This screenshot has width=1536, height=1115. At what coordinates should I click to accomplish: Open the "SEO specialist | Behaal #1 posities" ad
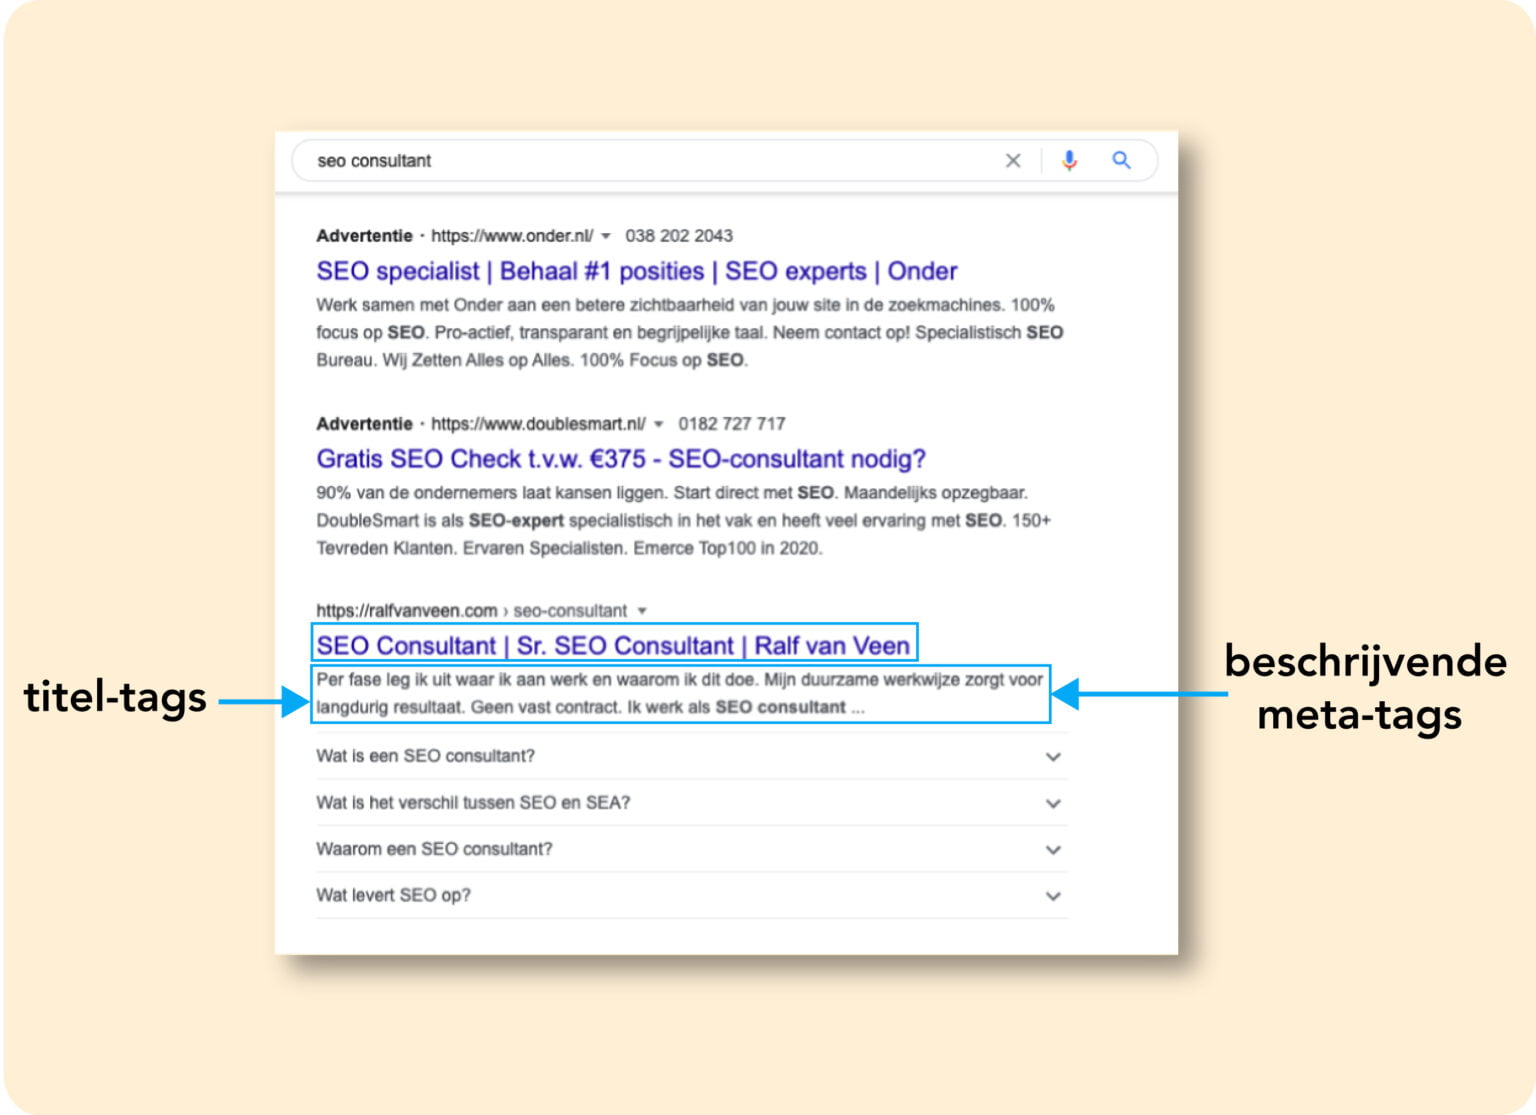[636, 271]
